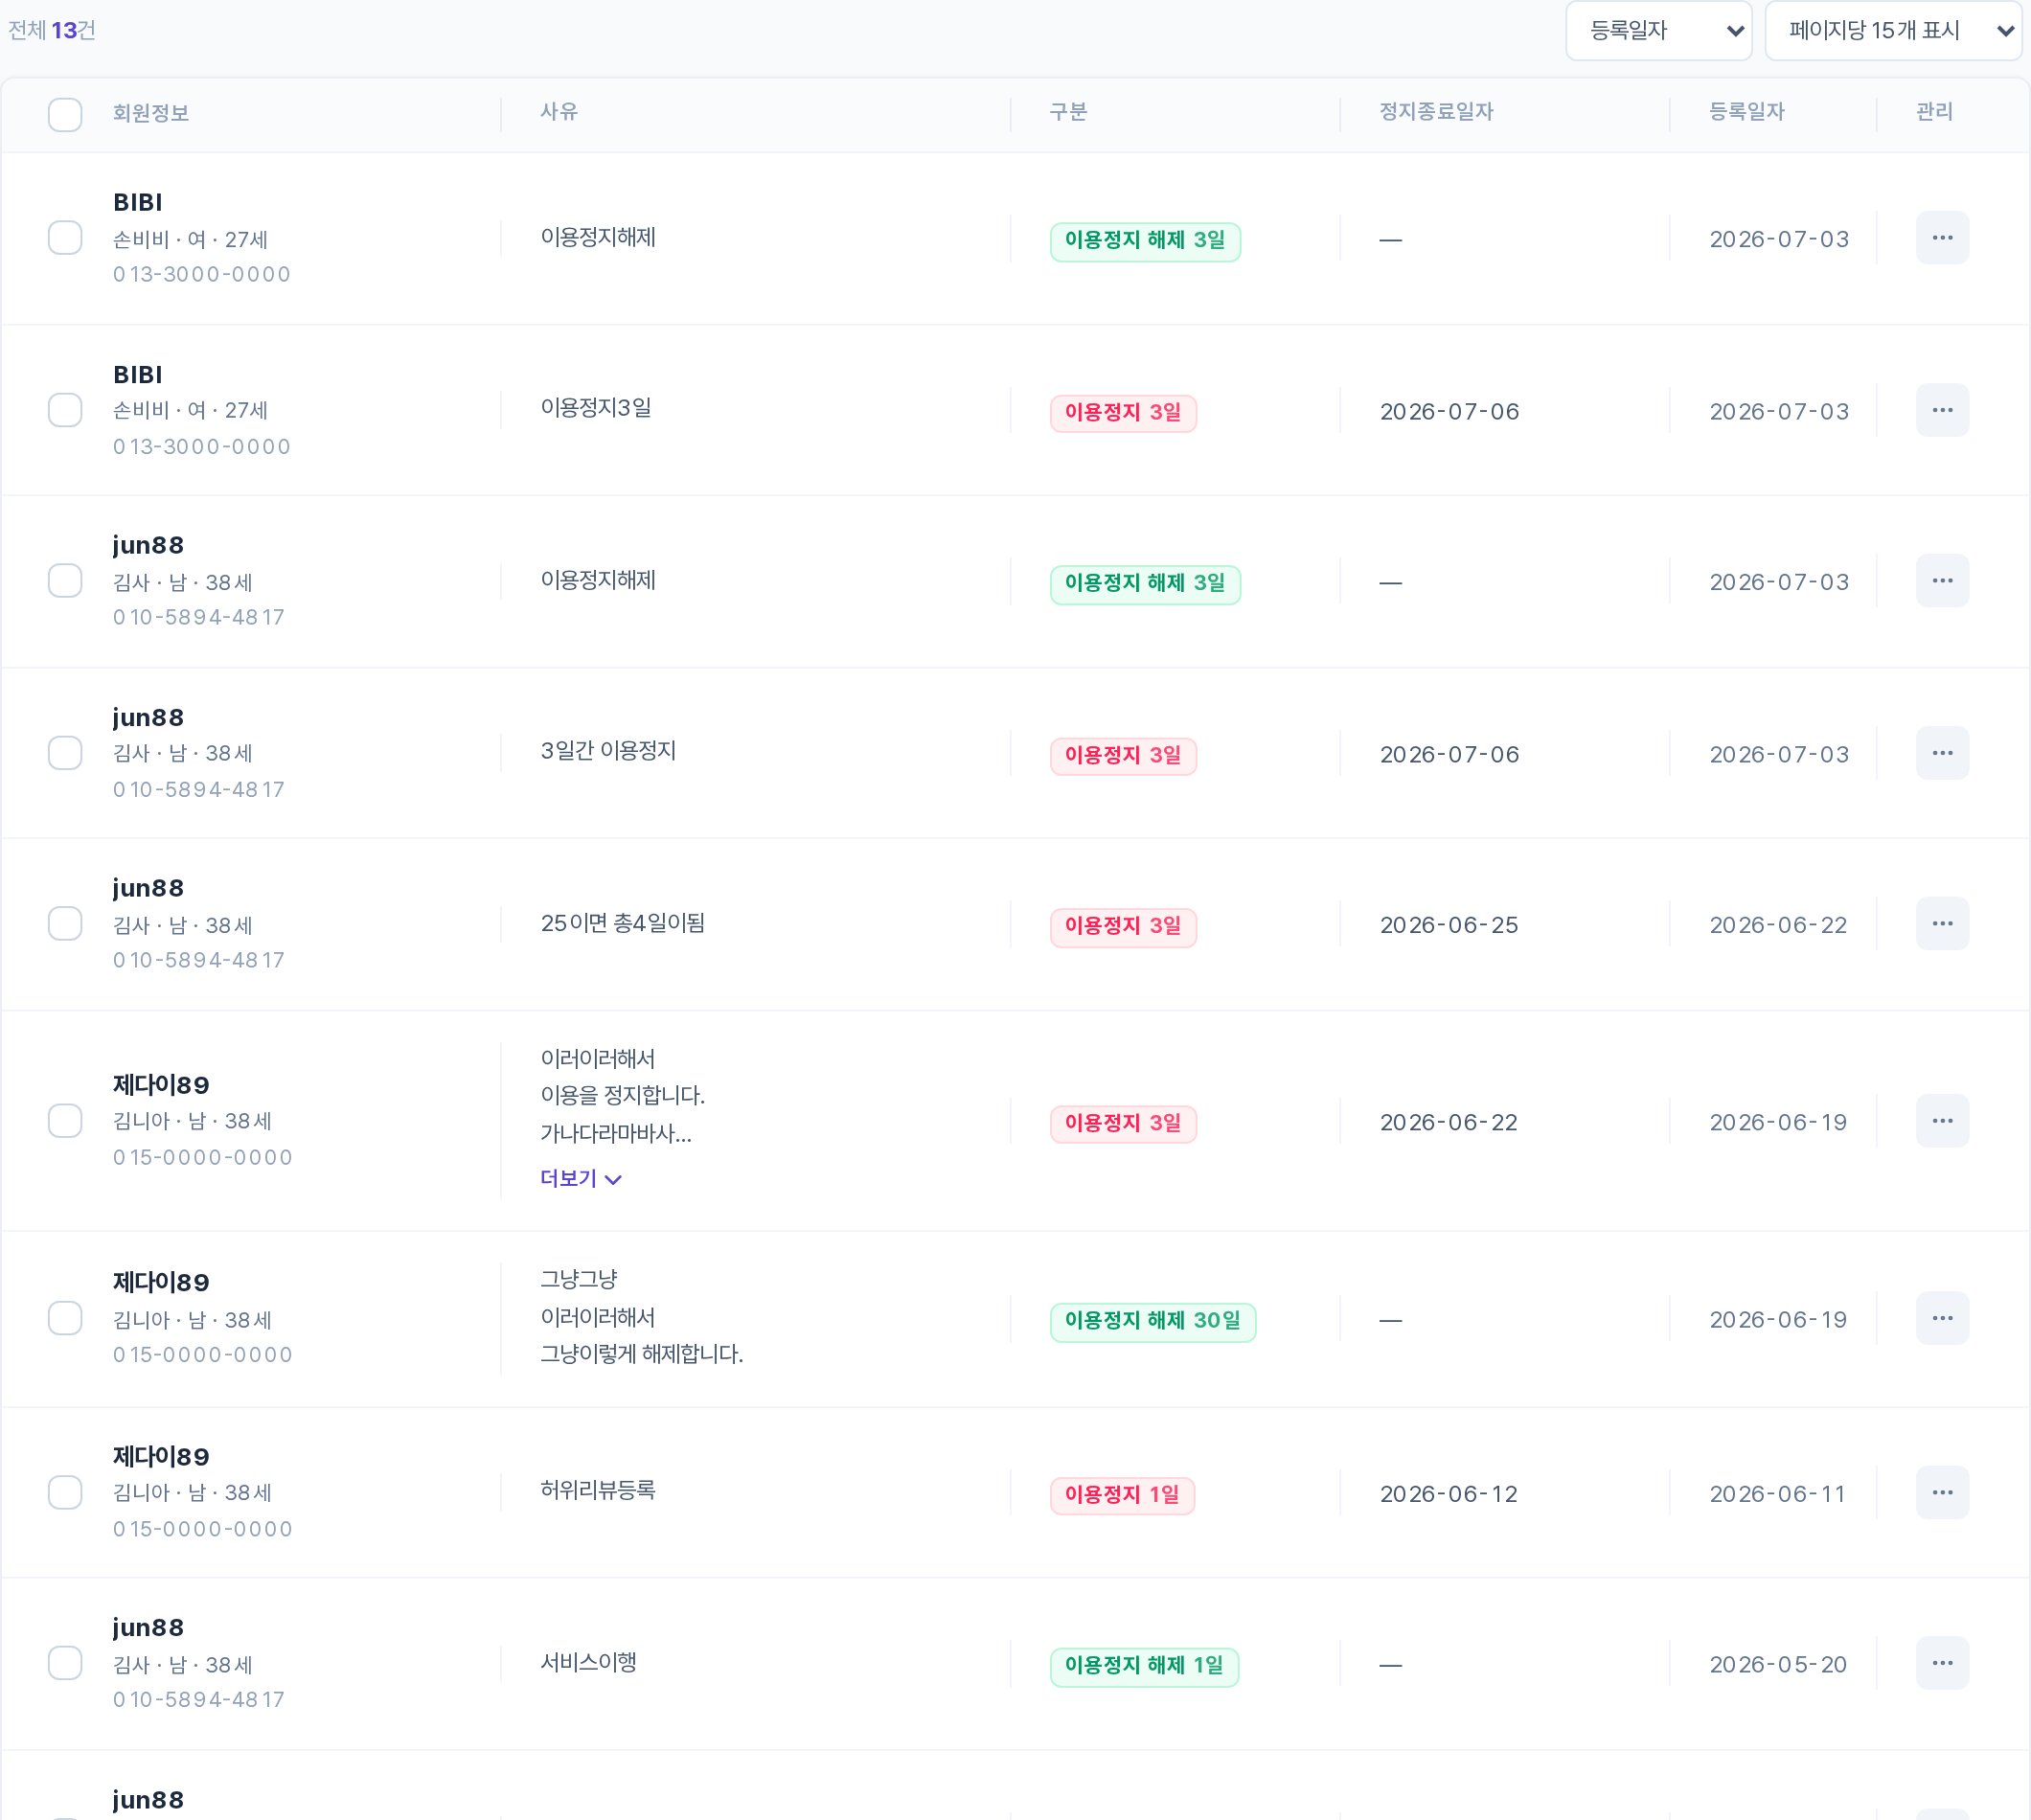Select checkbox for jun88 3일간 이용정지 row
The height and width of the screenshot is (1820, 2031).
pyautogui.click(x=65, y=753)
